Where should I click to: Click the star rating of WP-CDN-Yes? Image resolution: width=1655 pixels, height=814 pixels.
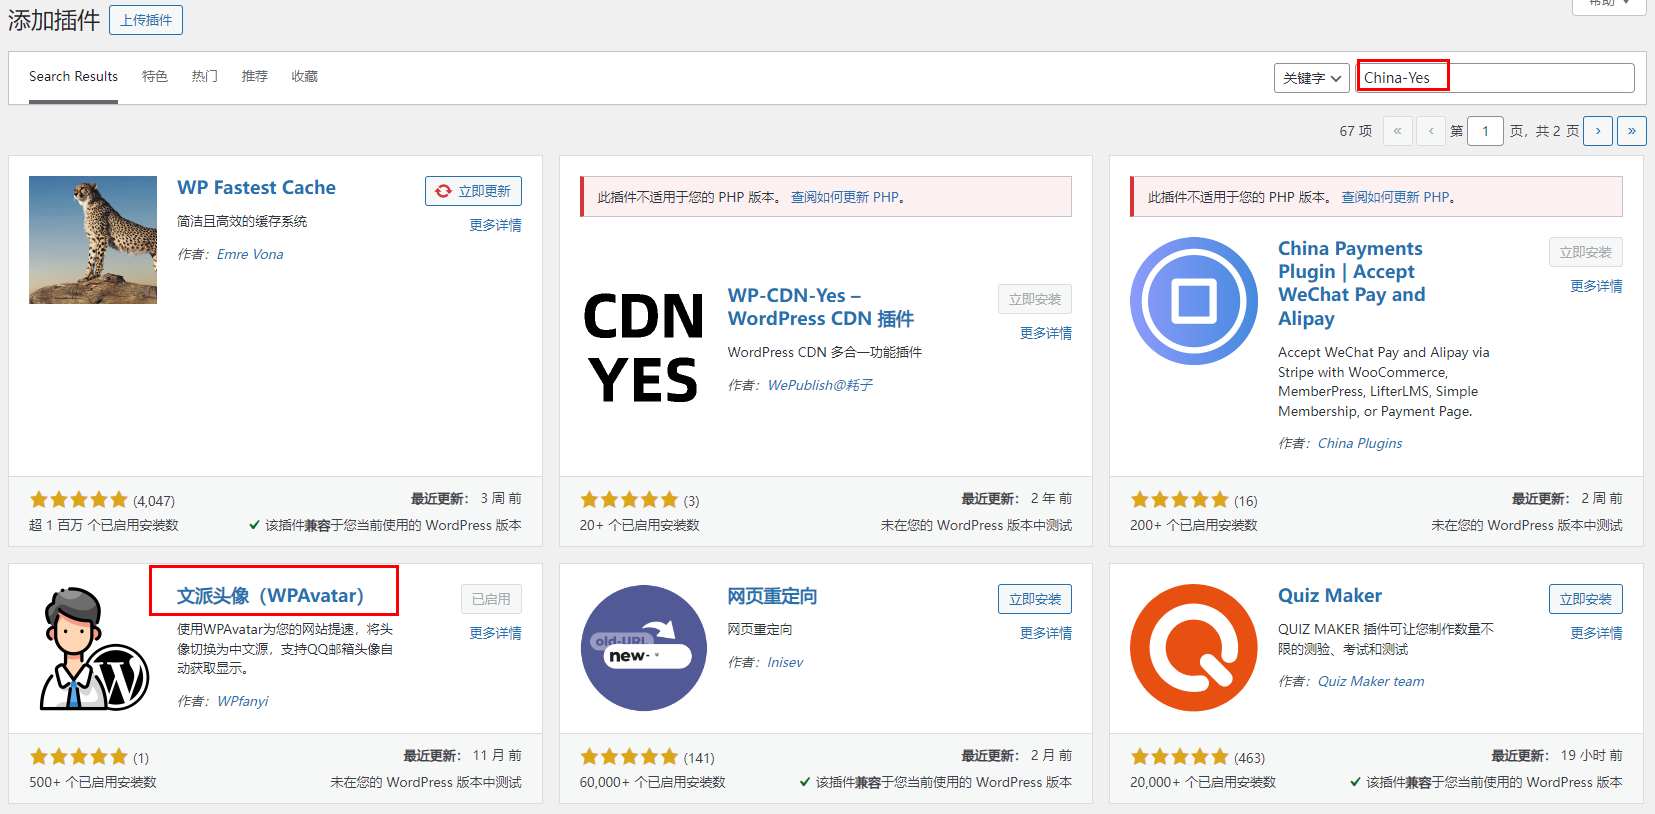click(x=629, y=500)
